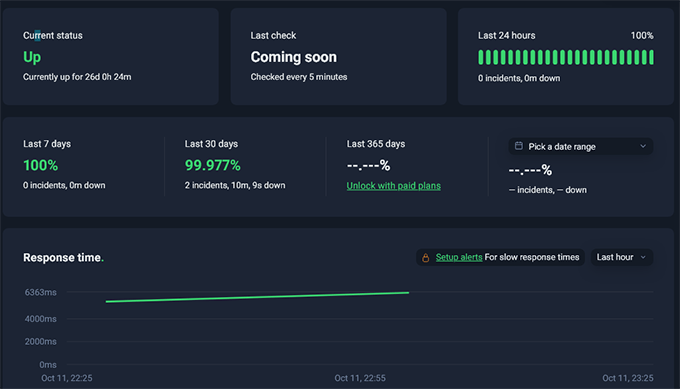Image resolution: width=680 pixels, height=389 pixels.
Task: Click the last bar of Last 24 hours
Action: pyautogui.click(x=651, y=57)
